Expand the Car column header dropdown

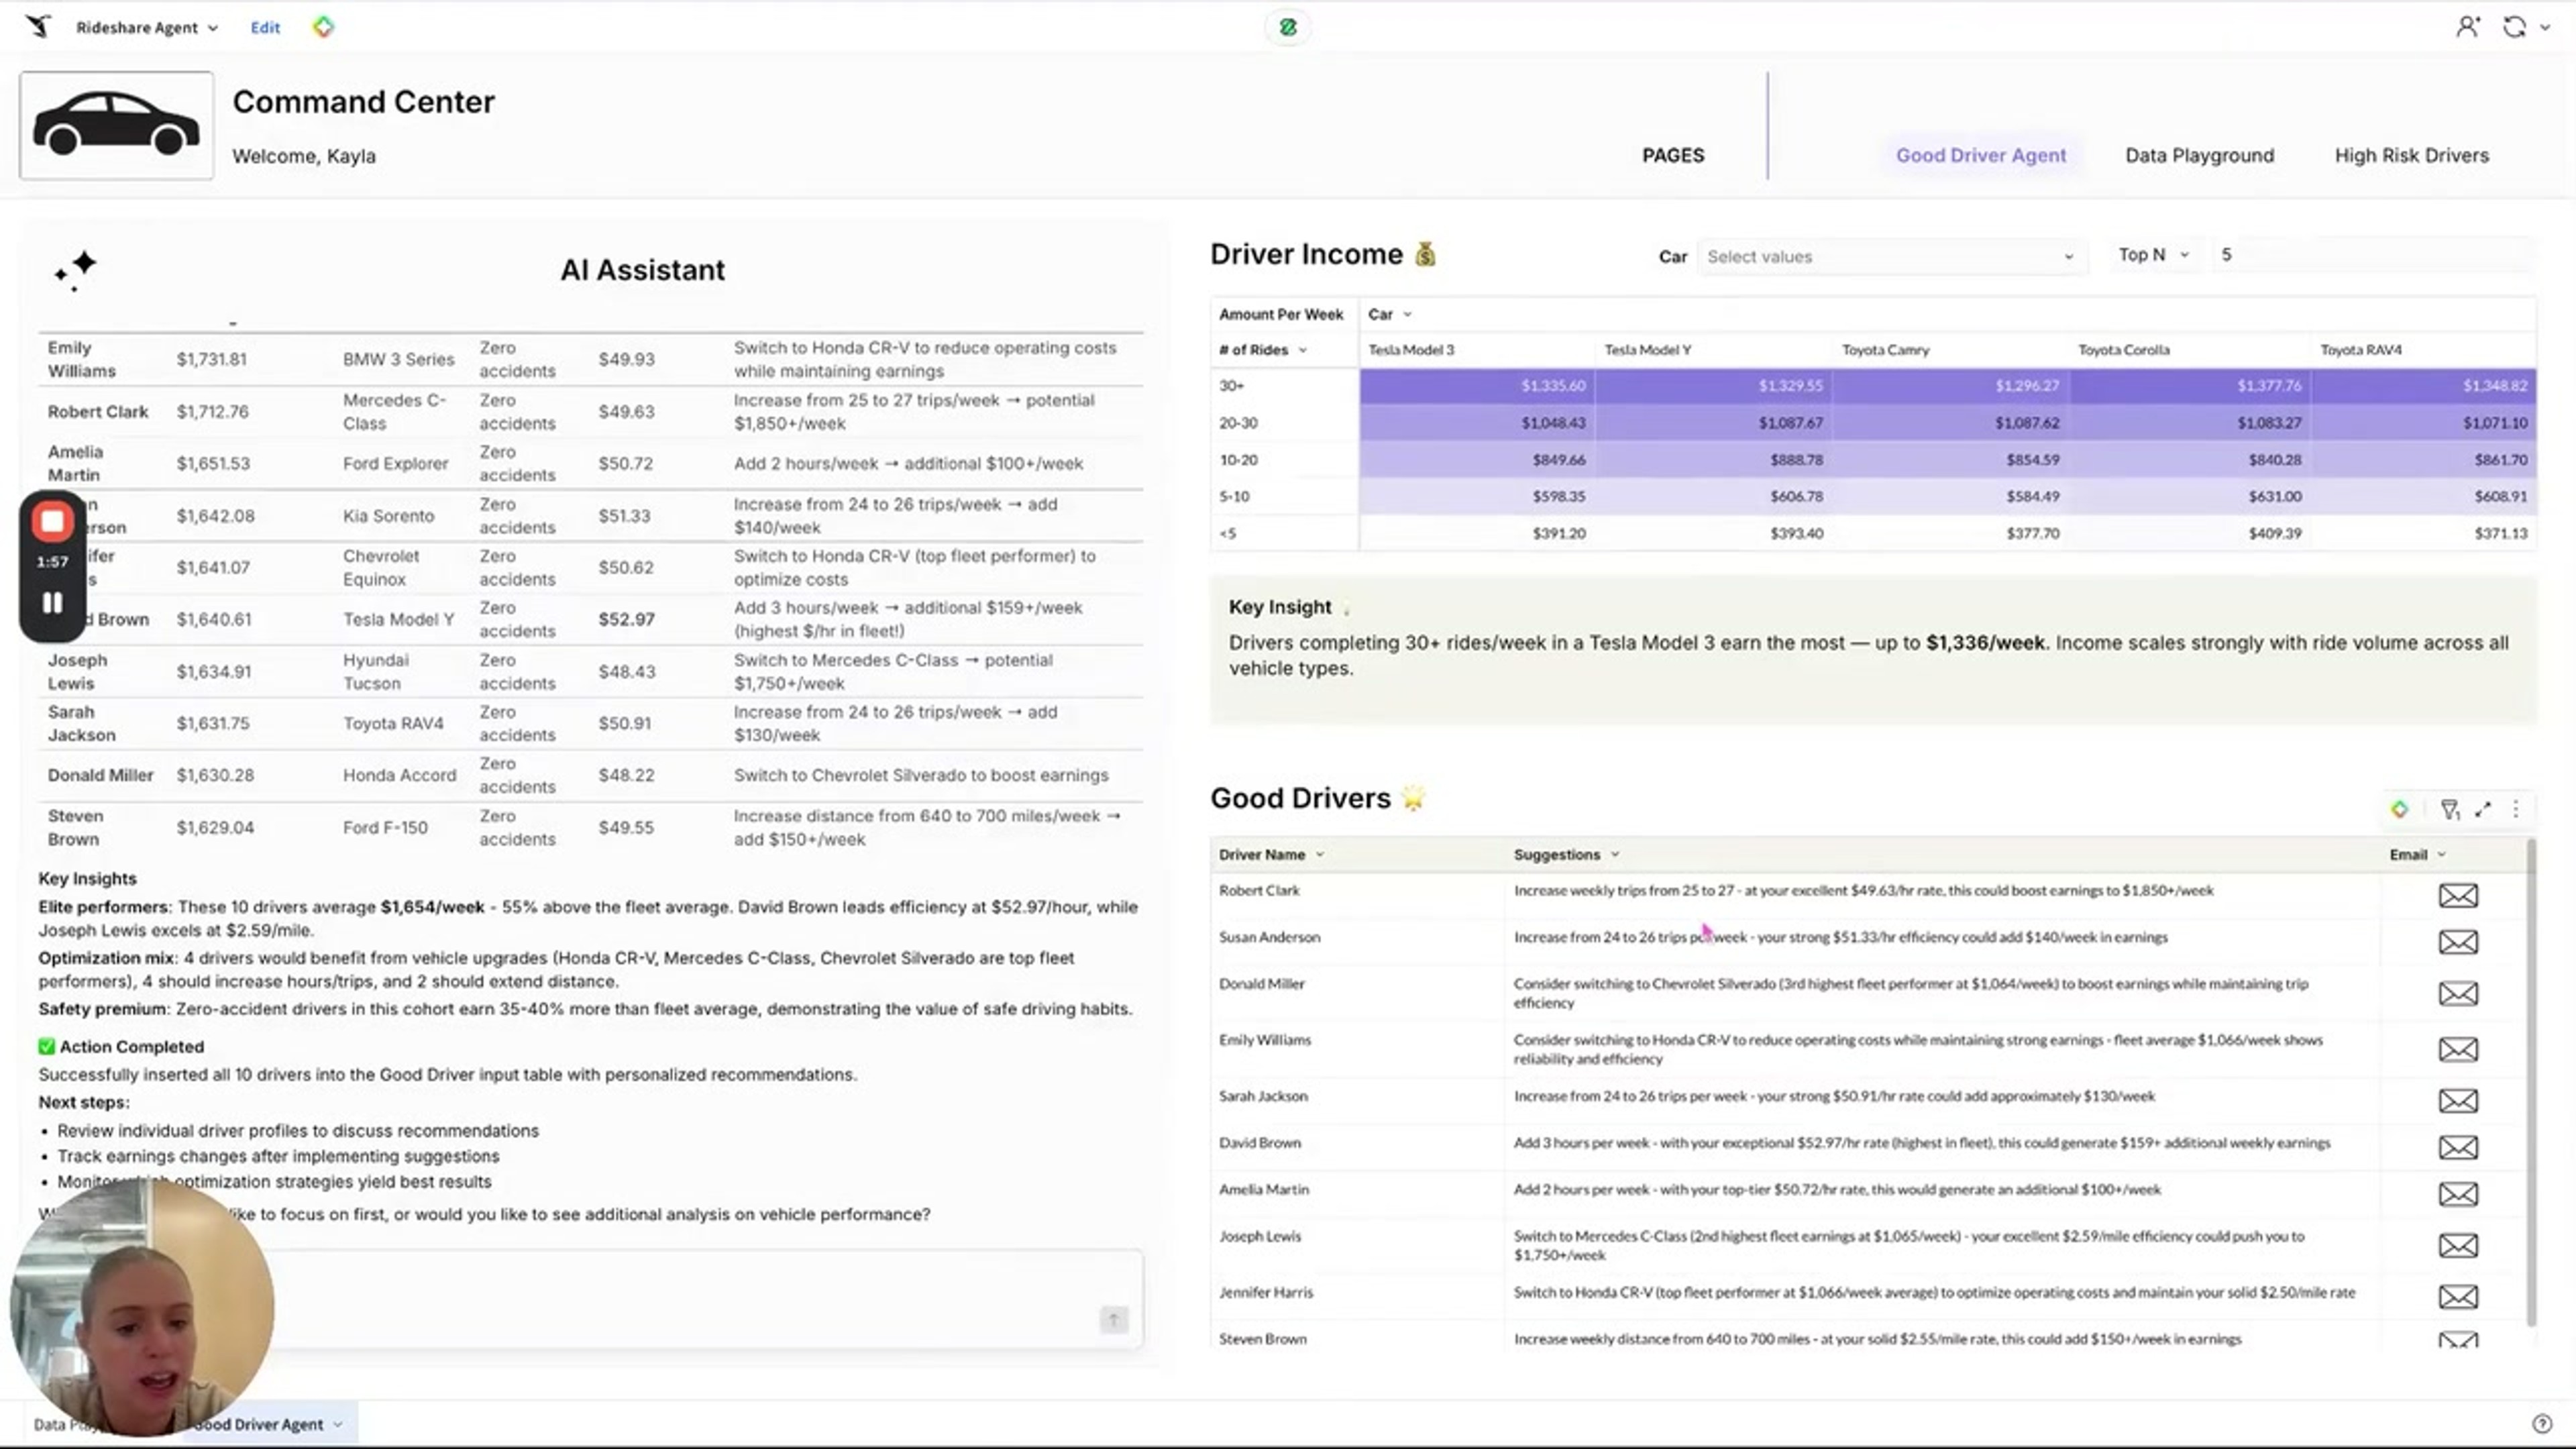(x=1408, y=314)
